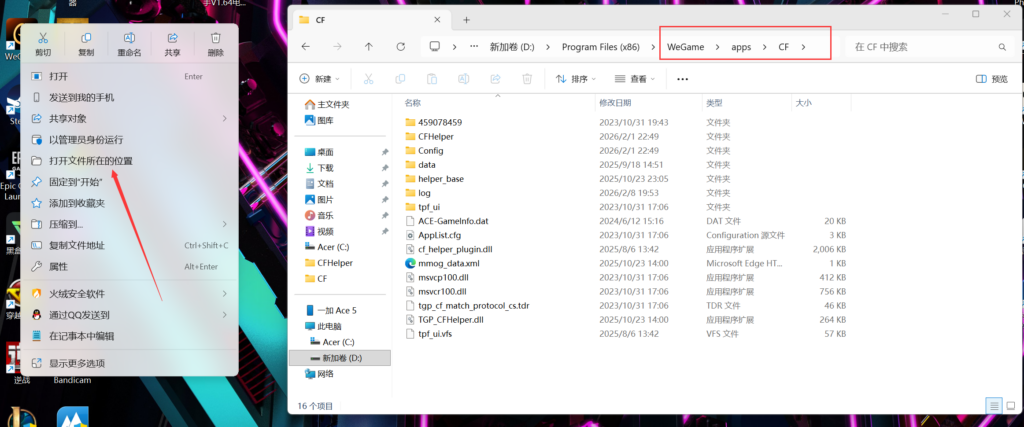Click 复制文件地址

pos(129,245)
